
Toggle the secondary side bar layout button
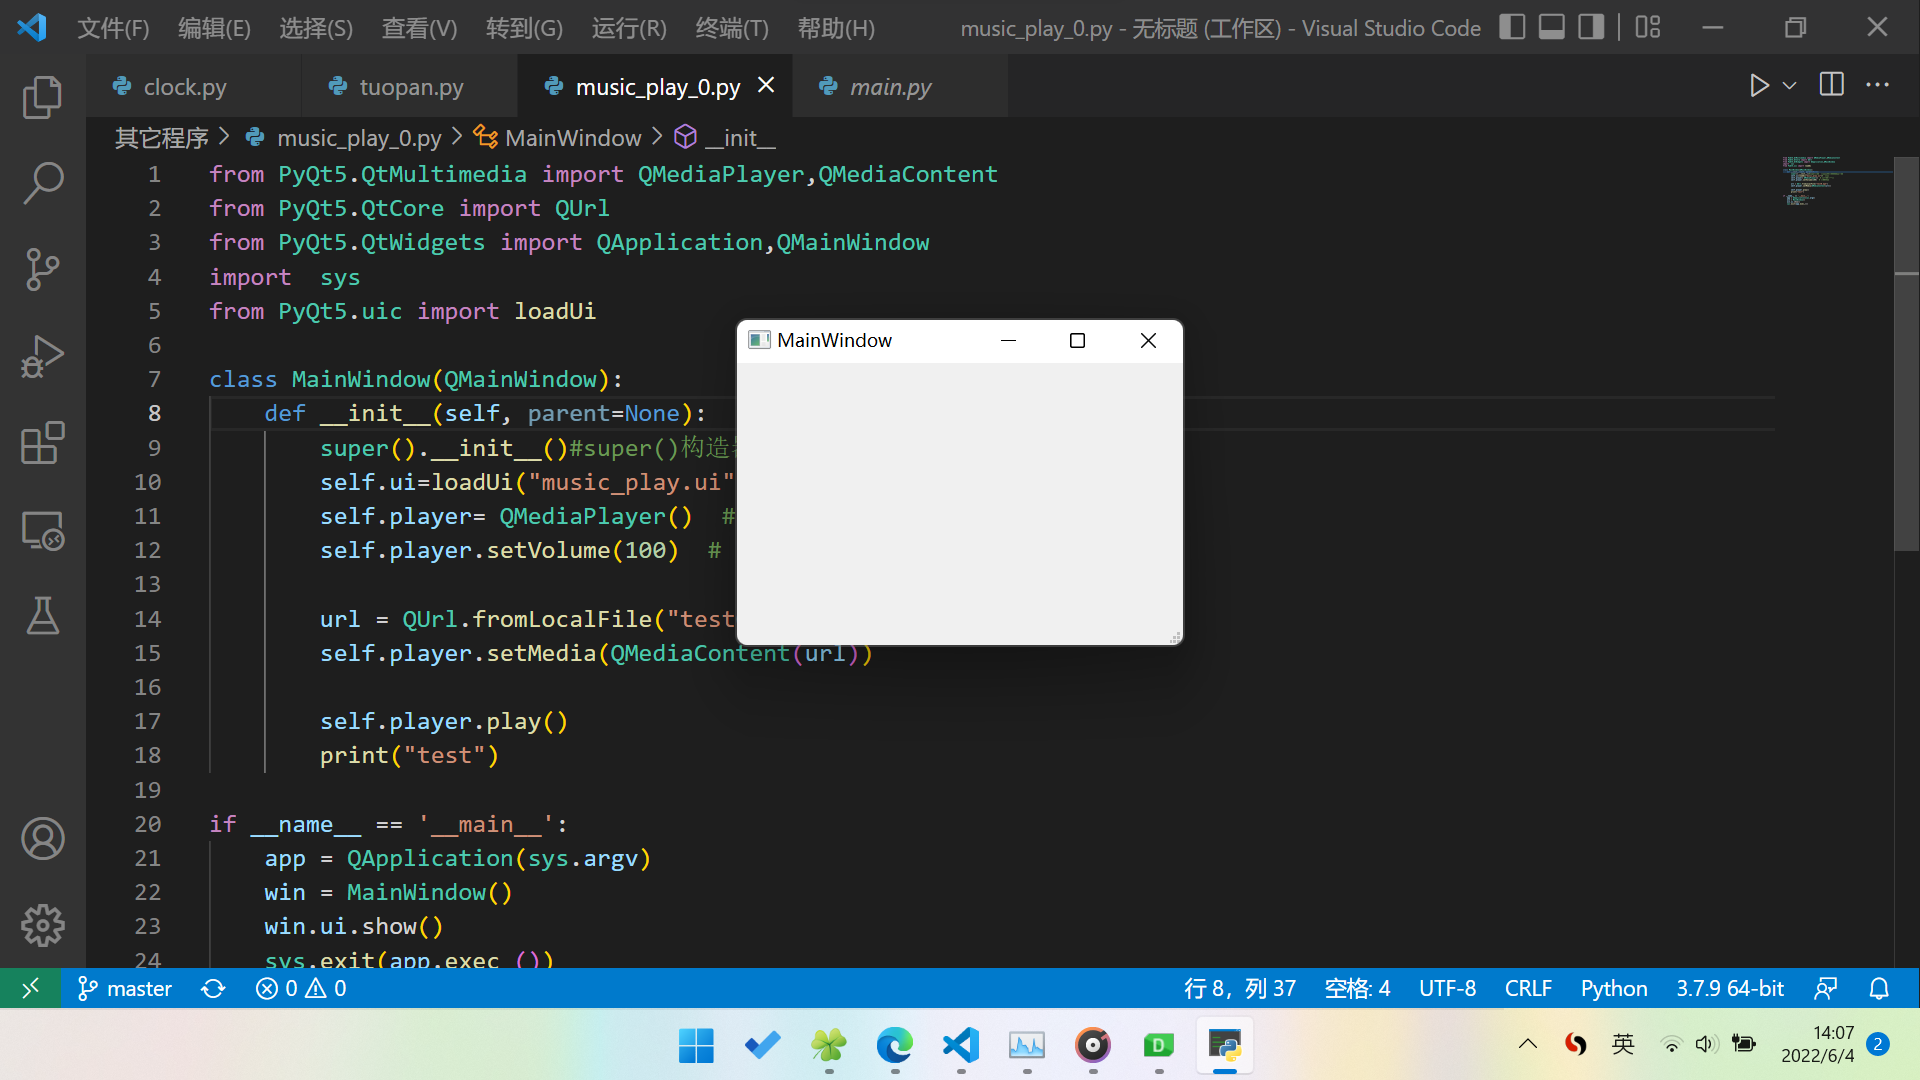pyautogui.click(x=1590, y=27)
